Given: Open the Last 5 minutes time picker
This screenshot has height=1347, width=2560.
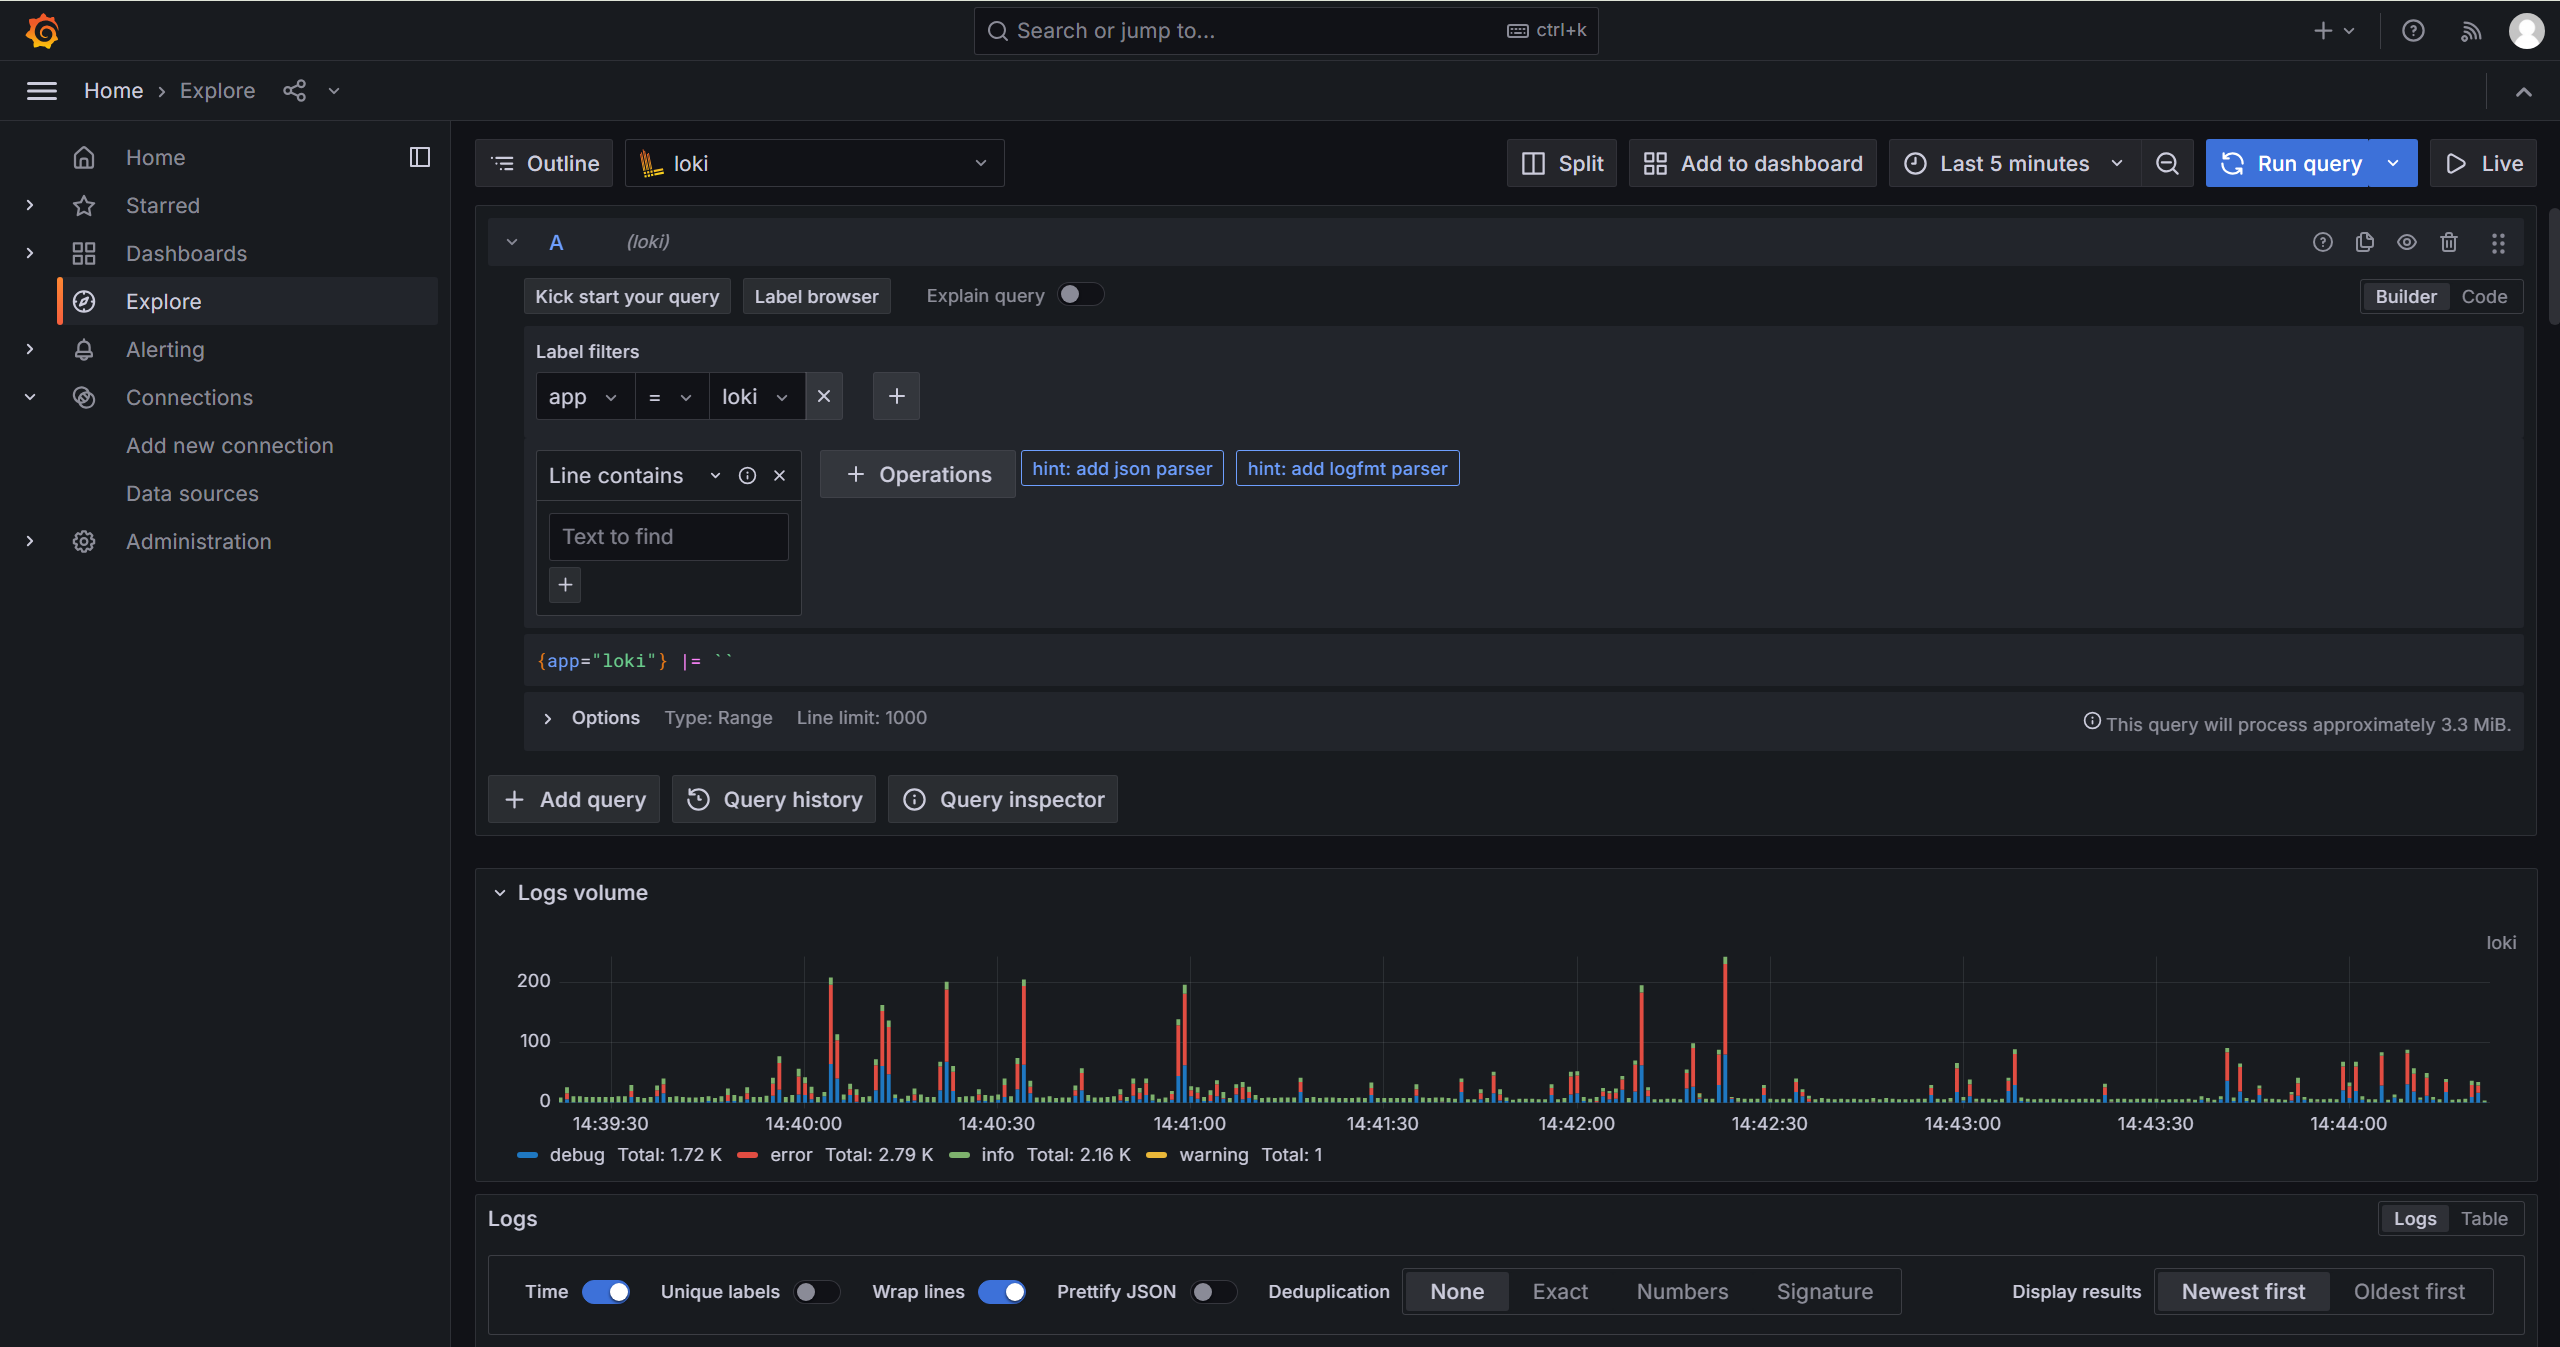Looking at the screenshot, I should click(2015, 163).
